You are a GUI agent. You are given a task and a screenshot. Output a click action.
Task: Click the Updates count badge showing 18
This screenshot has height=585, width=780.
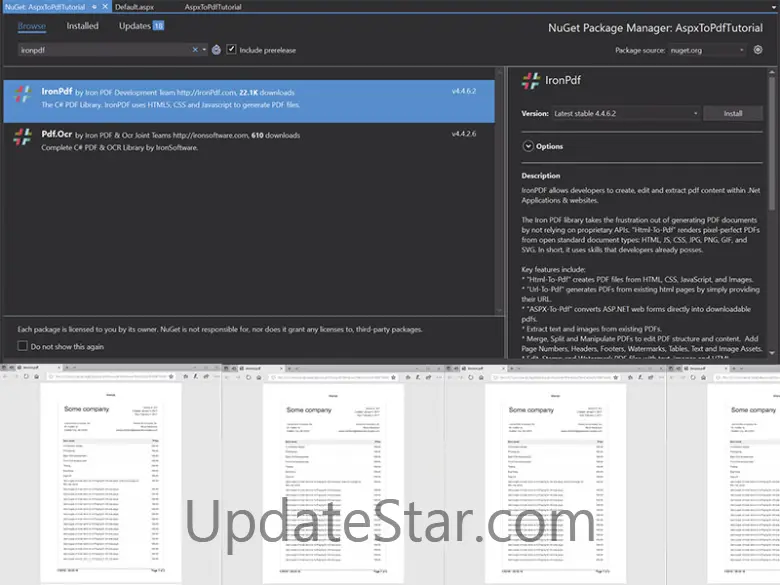tap(158, 26)
